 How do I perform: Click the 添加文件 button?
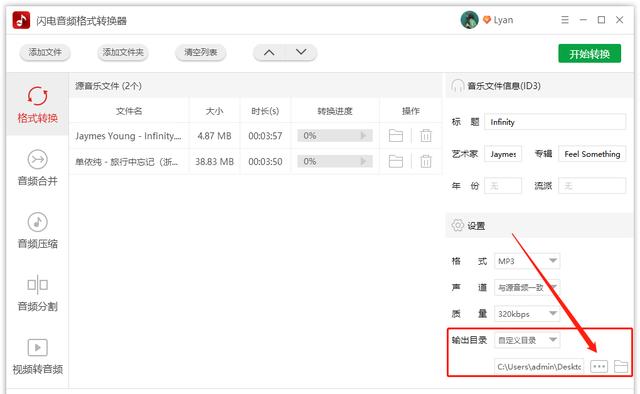click(45, 52)
